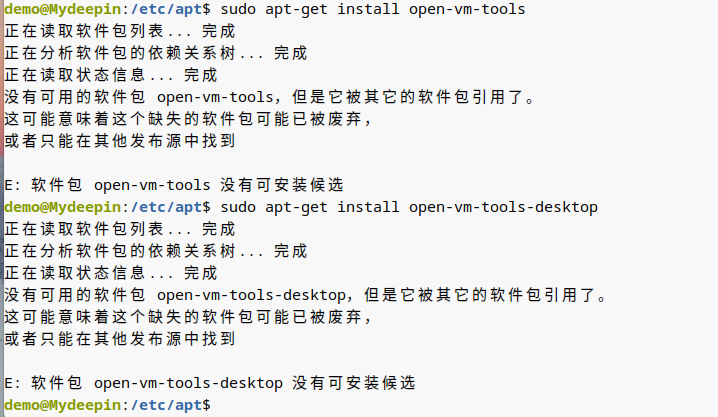Click the word "sudo" in the first command
The image size is (718, 417).
click(237, 9)
